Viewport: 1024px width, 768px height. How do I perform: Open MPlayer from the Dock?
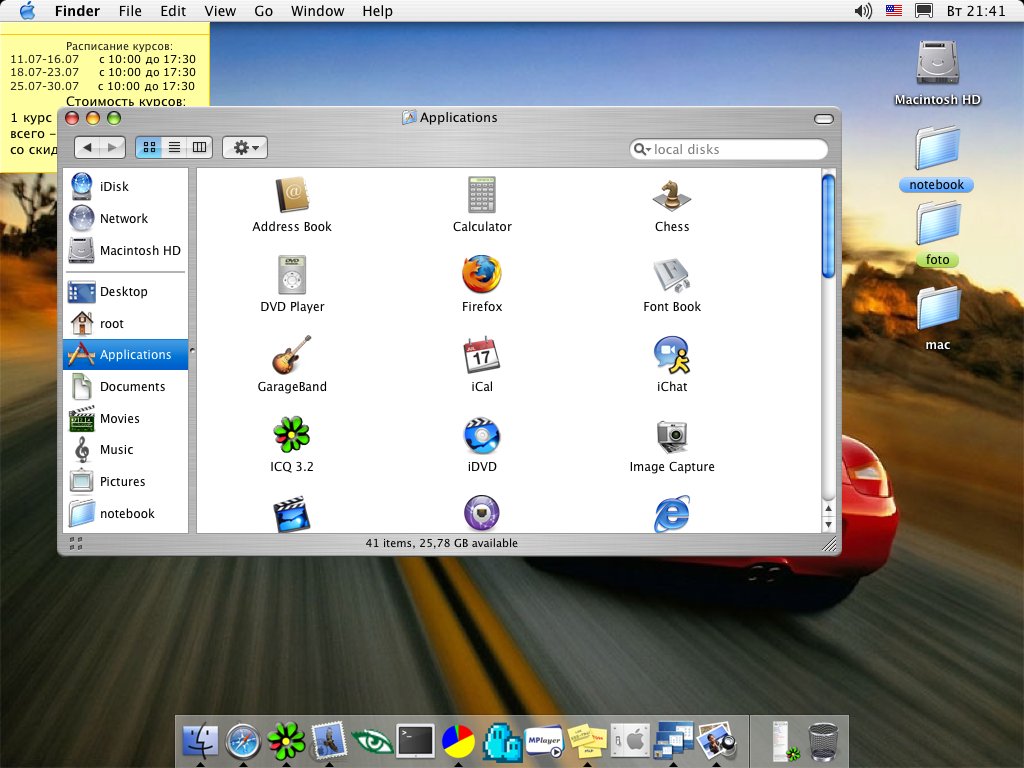point(544,741)
